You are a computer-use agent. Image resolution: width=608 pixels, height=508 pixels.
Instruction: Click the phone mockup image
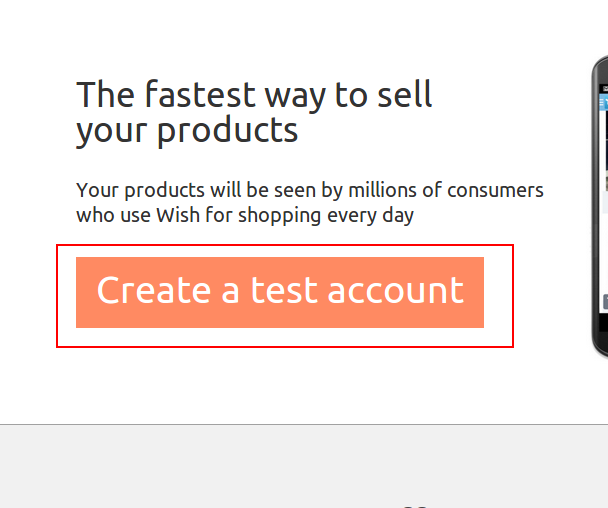(601, 200)
